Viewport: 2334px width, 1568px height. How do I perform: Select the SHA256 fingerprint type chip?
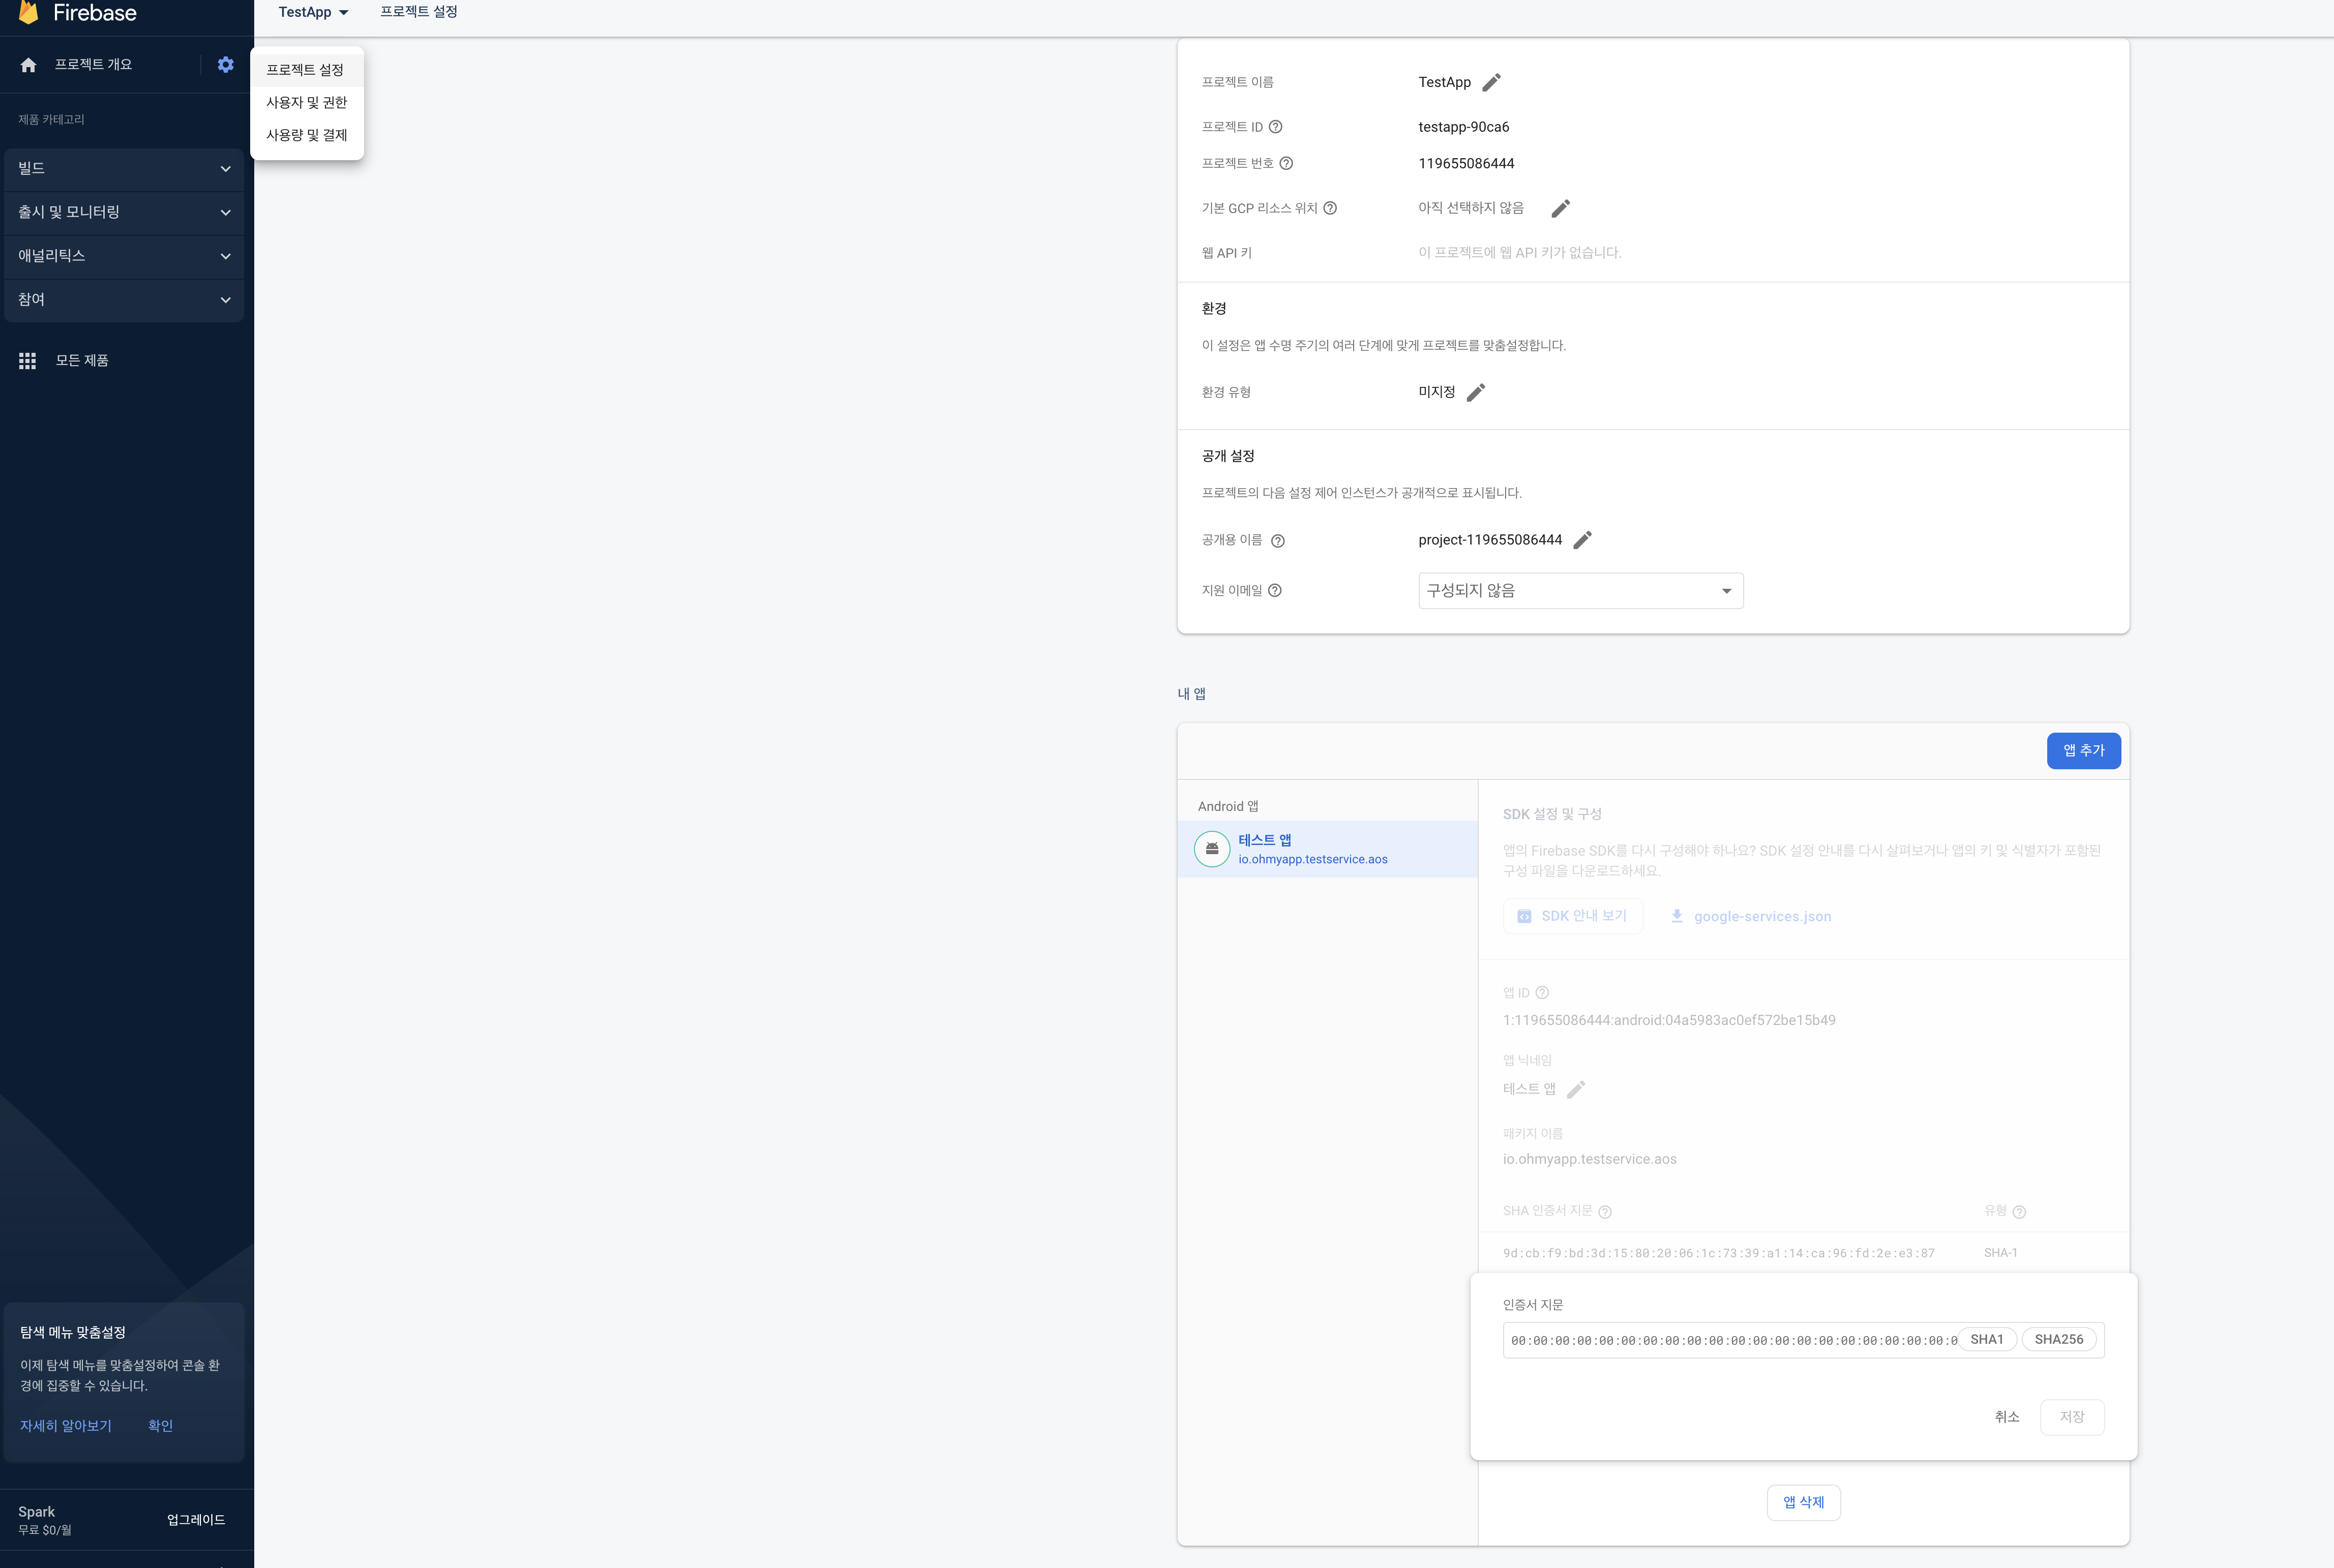(2058, 1340)
